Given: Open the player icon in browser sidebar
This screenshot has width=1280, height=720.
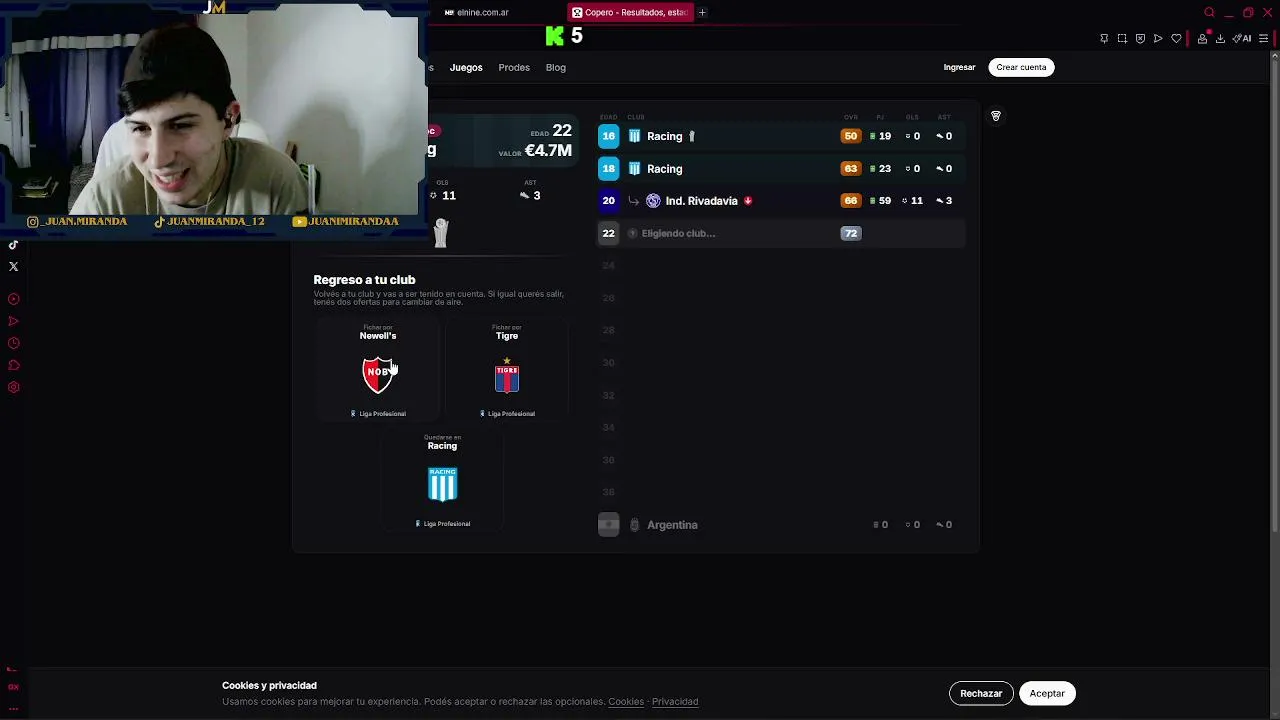Looking at the screenshot, I should point(14,299).
